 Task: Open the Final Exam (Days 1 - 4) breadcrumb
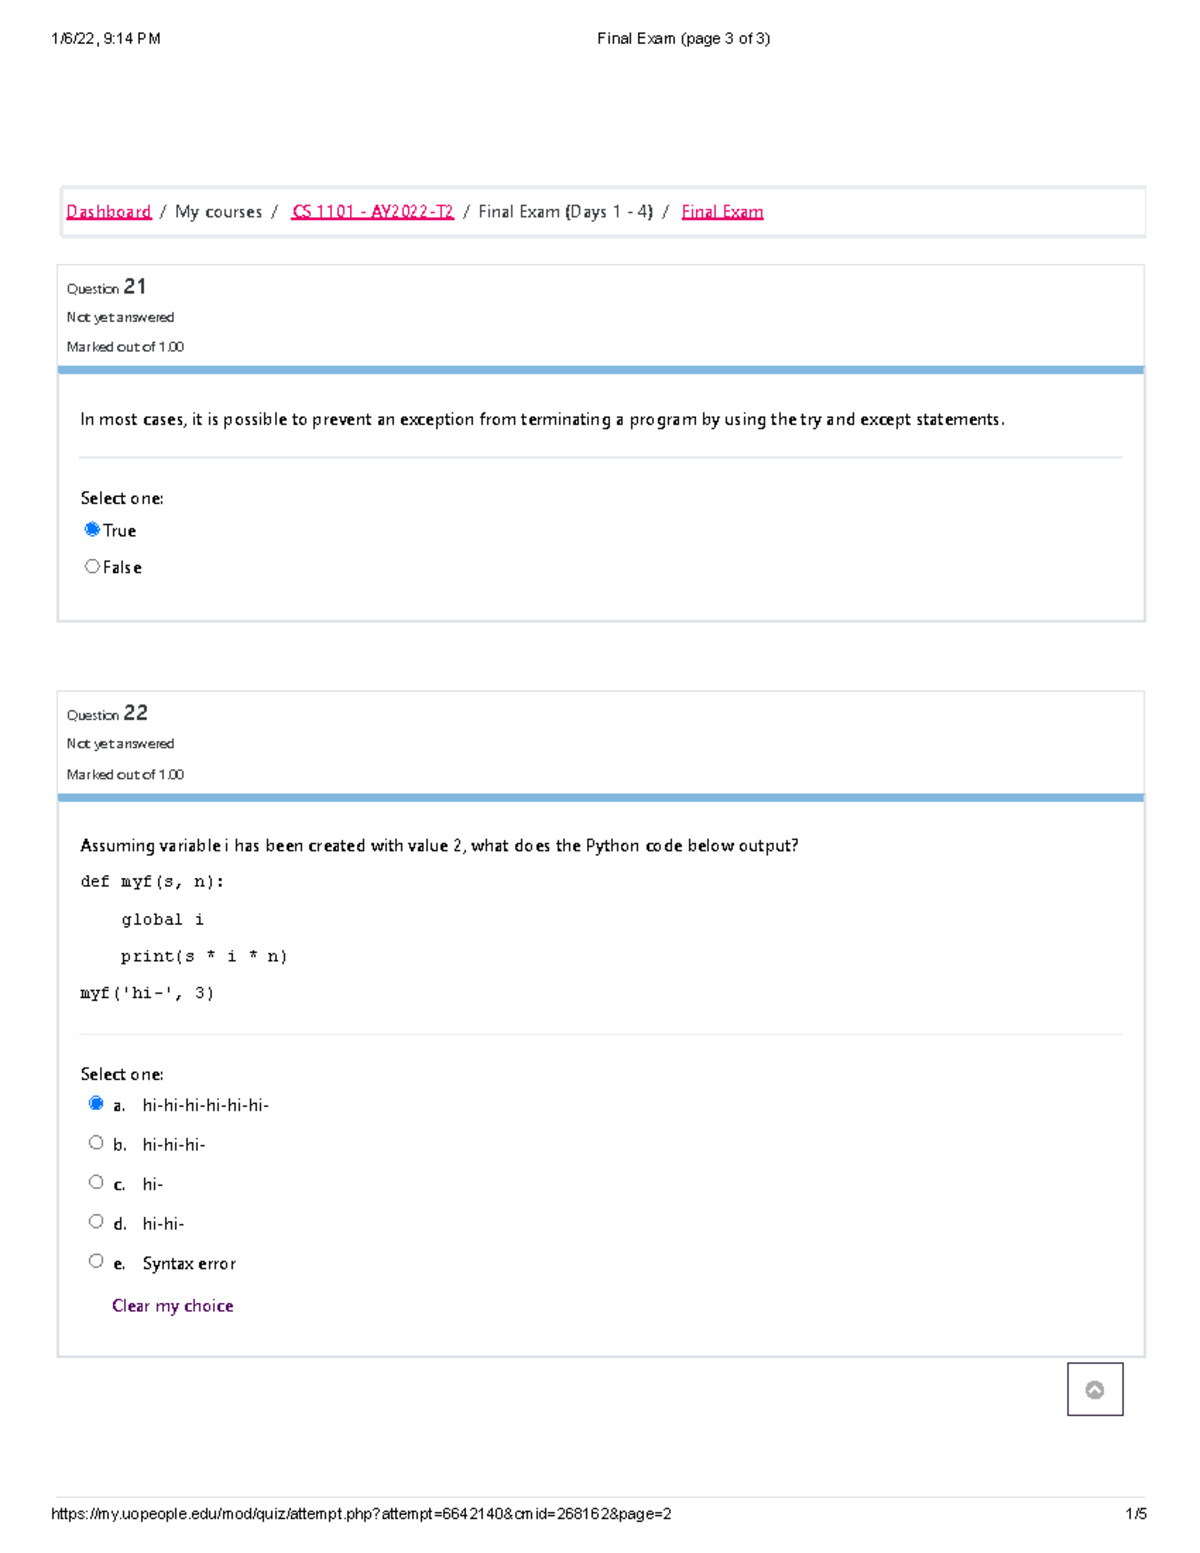point(565,211)
